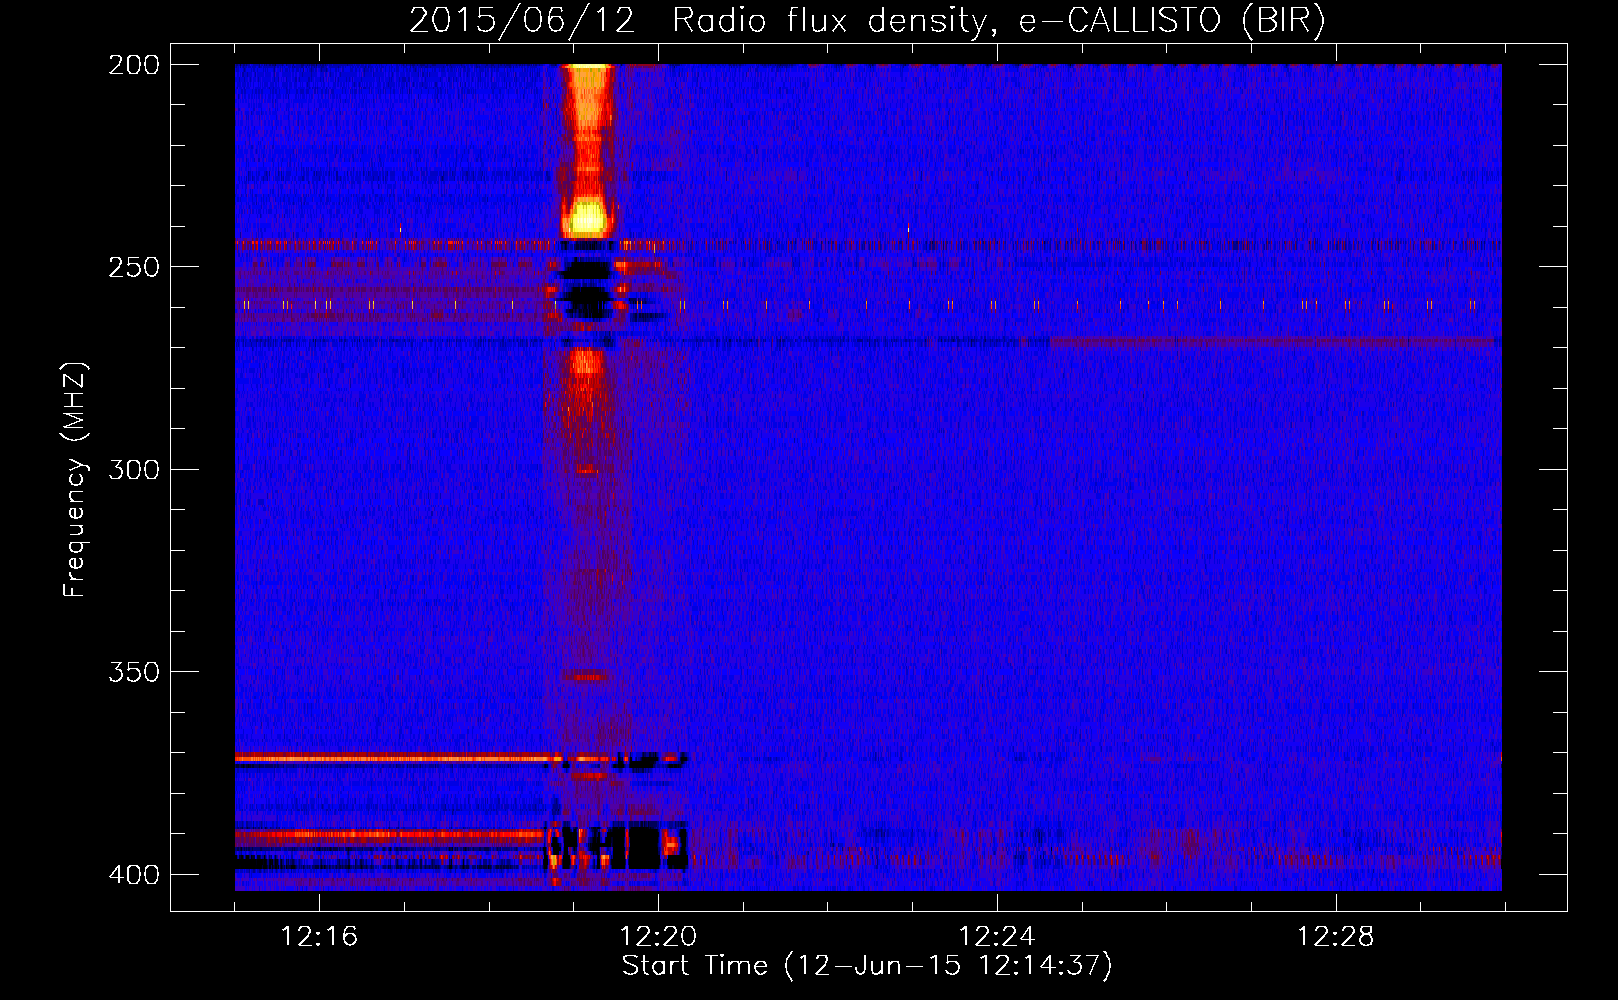Image resolution: width=1618 pixels, height=1000 pixels.
Task: Click the 12:24 time tick label
Action: 997,936
